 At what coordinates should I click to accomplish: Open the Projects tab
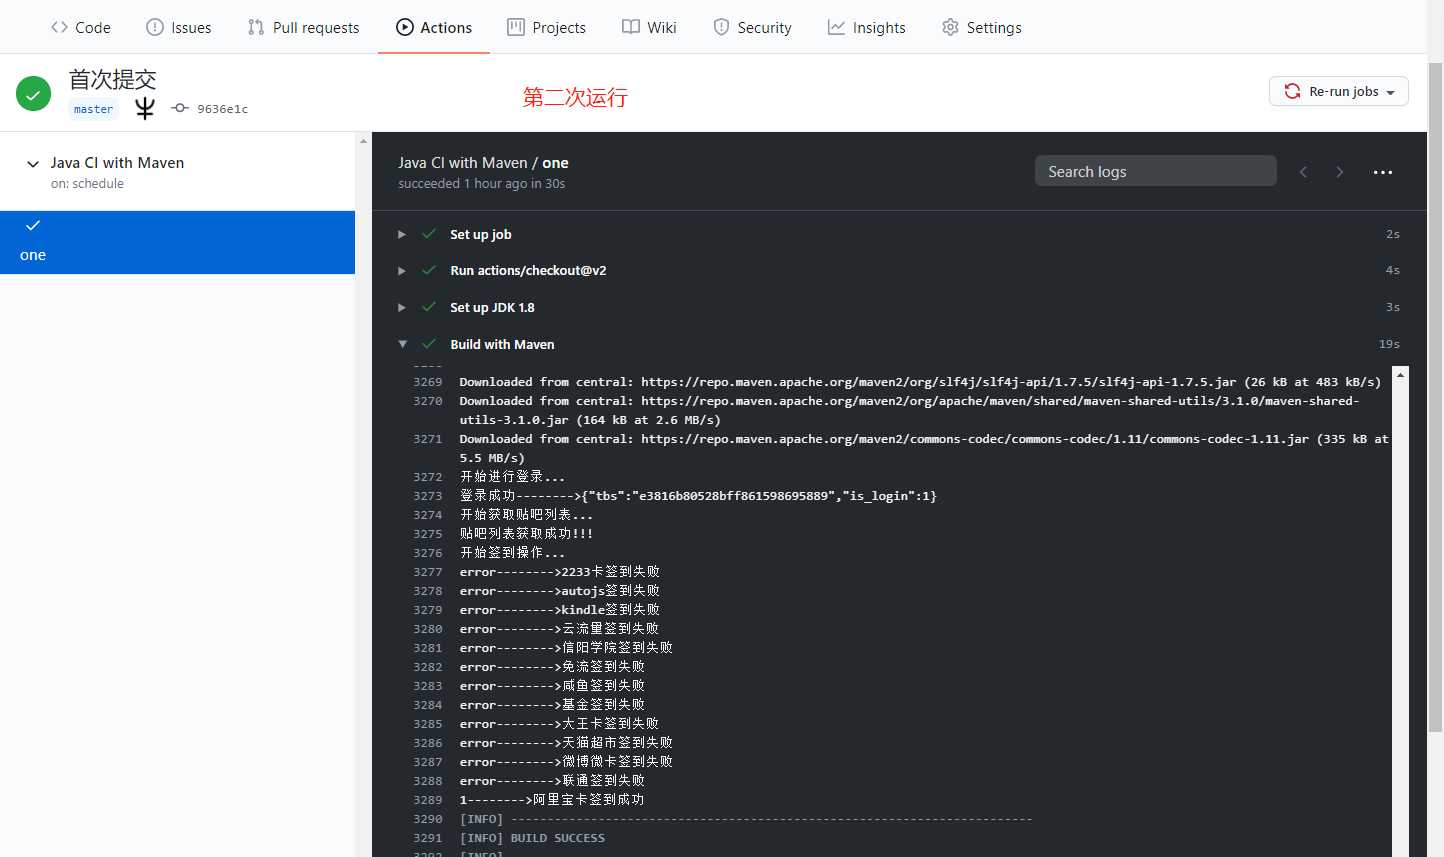click(x=546, y=28)
